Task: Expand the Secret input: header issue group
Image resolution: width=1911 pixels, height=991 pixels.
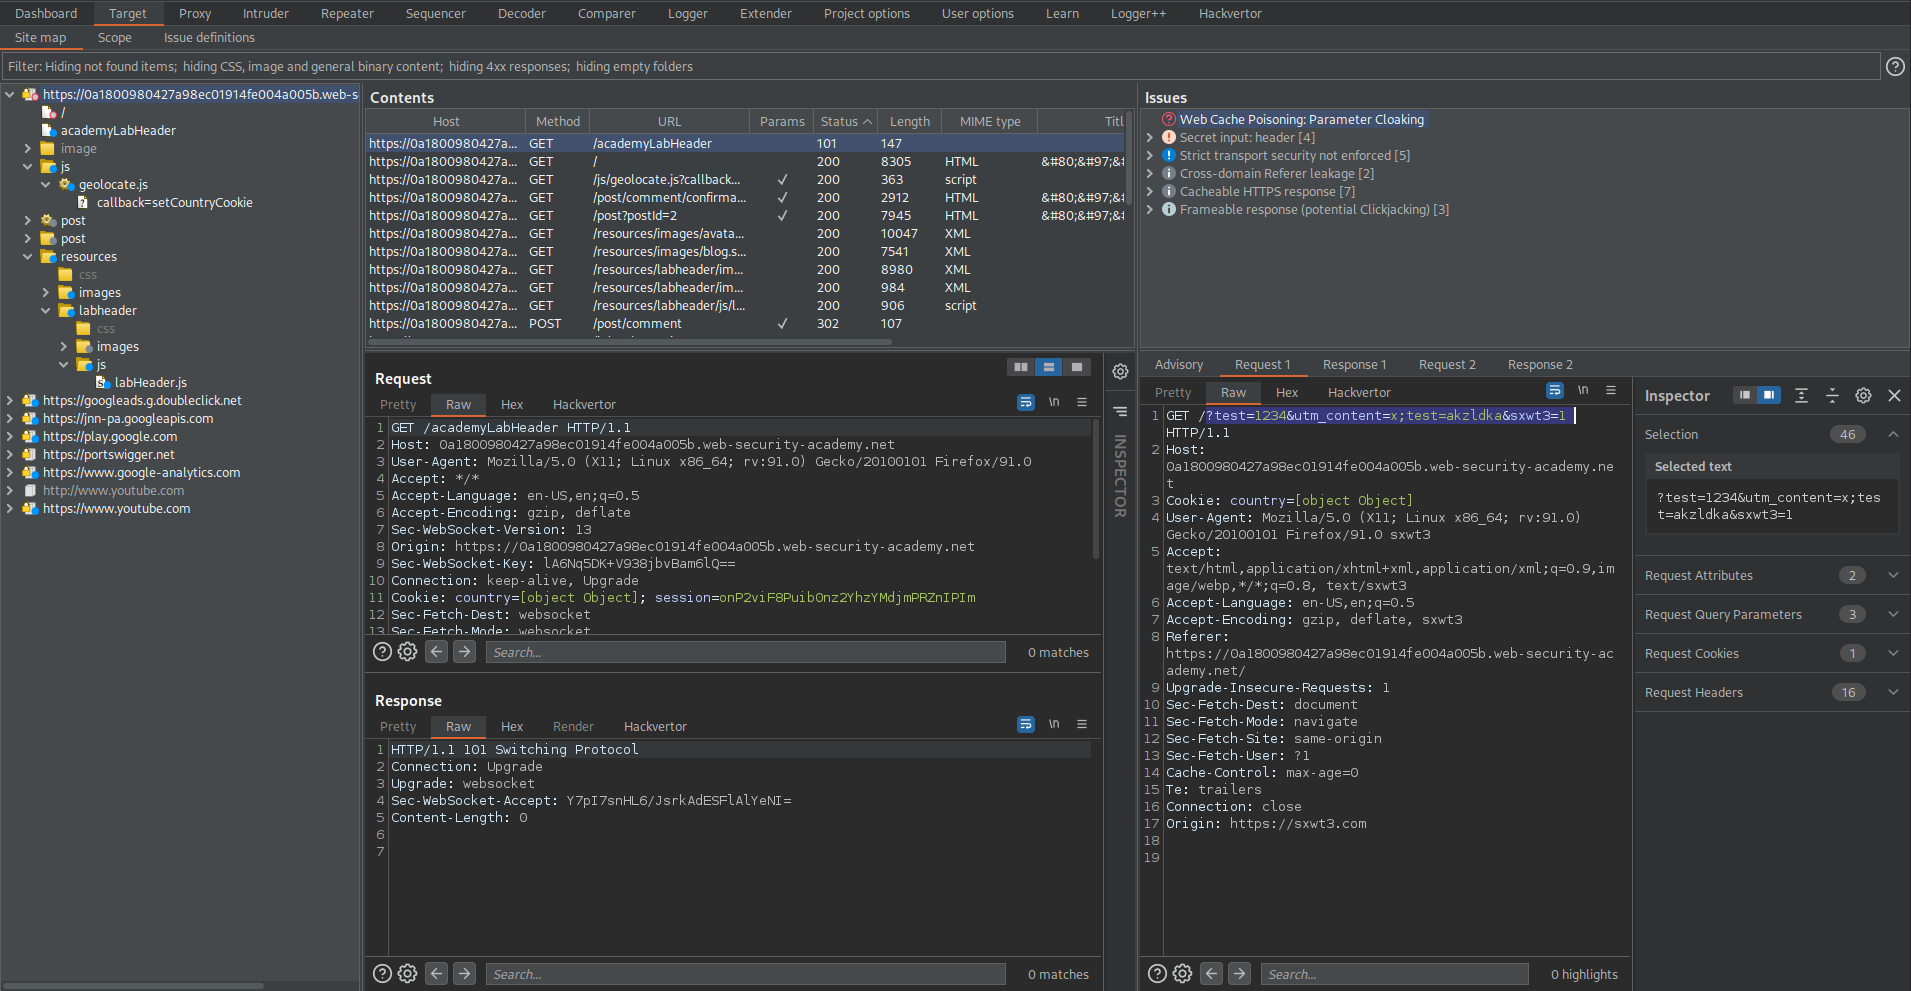Action: click(x=1150, y=137)
